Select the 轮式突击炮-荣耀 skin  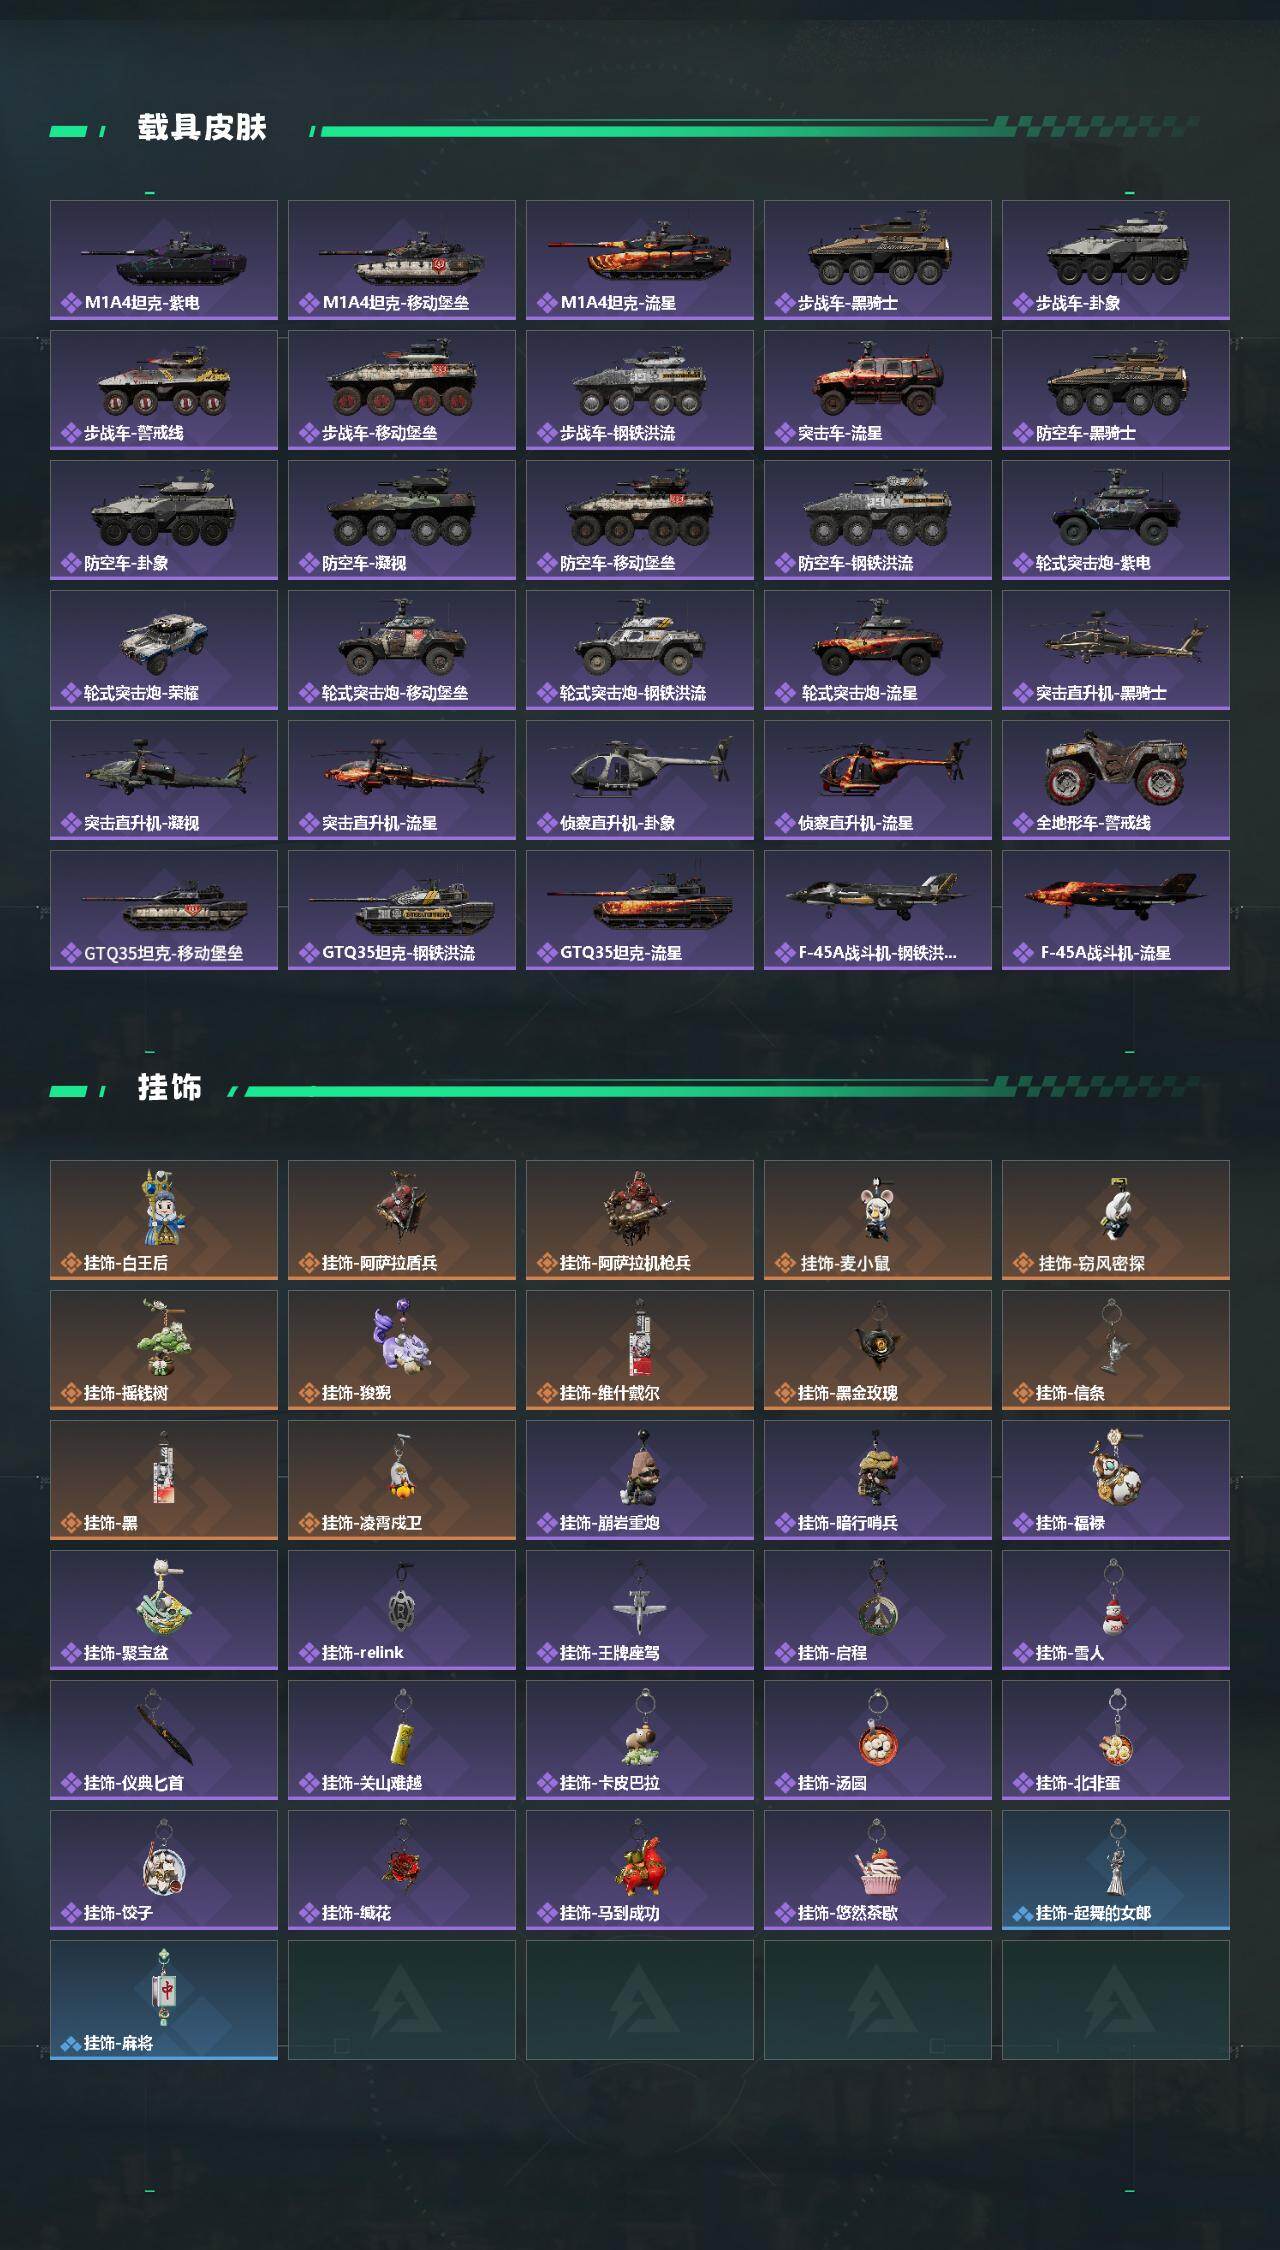point(164,650)
